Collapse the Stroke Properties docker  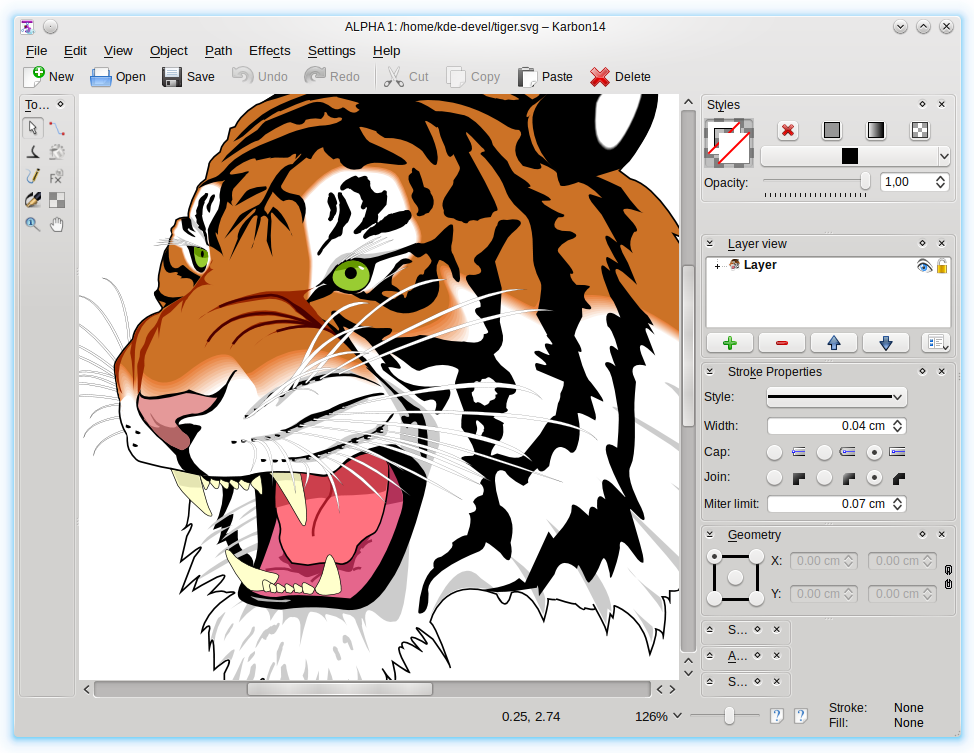[x=710, y=372]
